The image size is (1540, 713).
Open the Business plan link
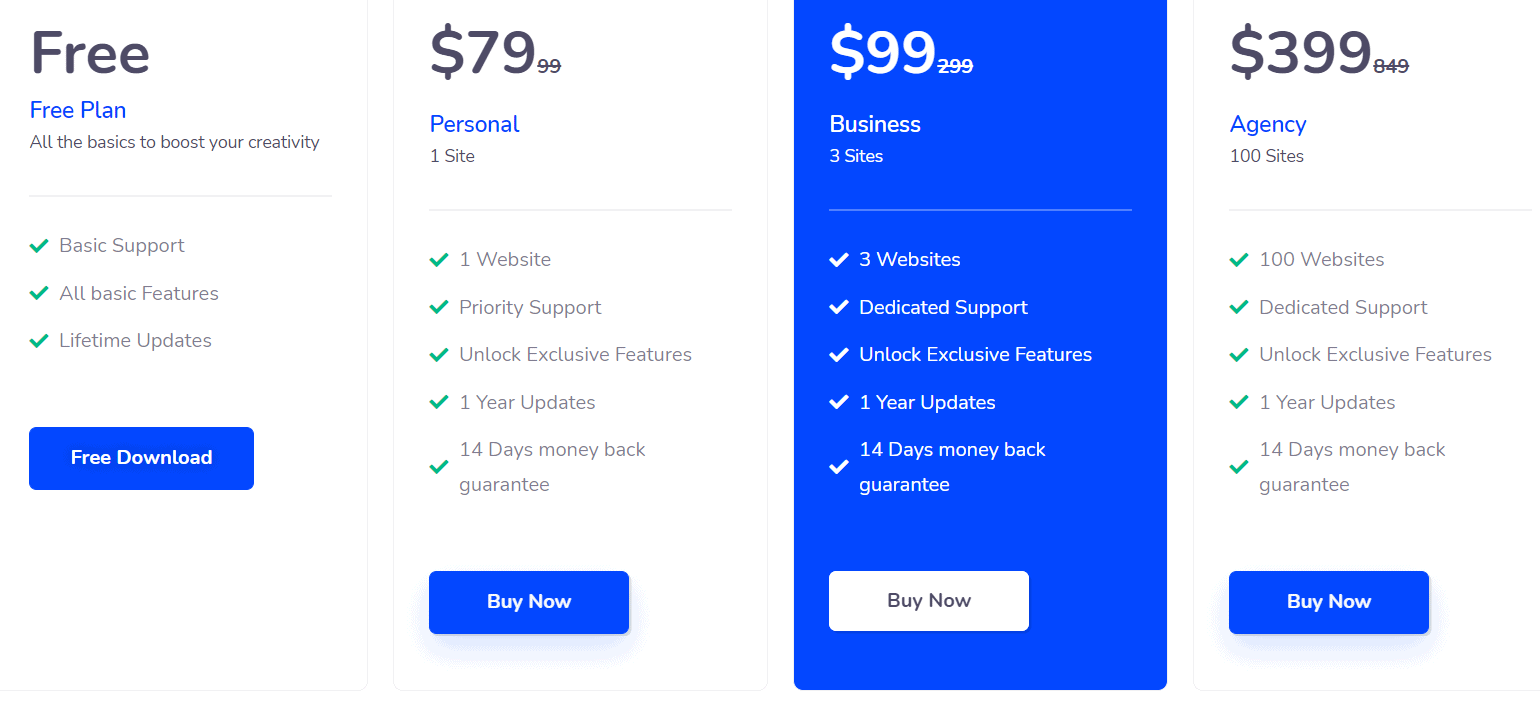(x=875, y=124)
